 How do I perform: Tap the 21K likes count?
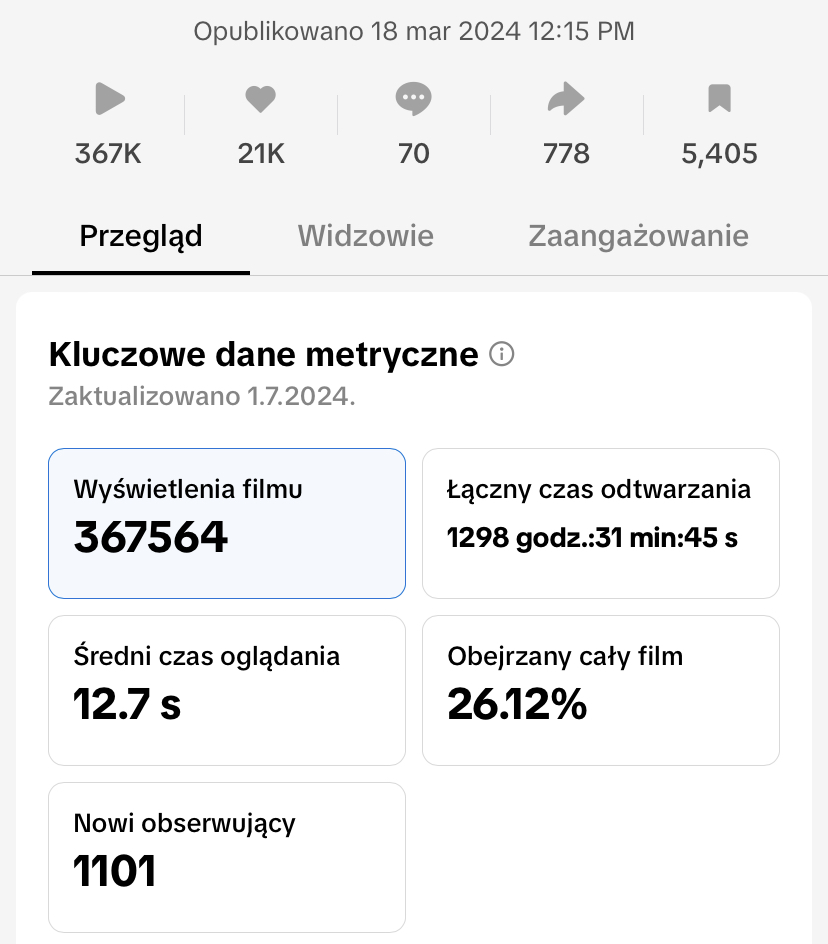coord(261,154)
